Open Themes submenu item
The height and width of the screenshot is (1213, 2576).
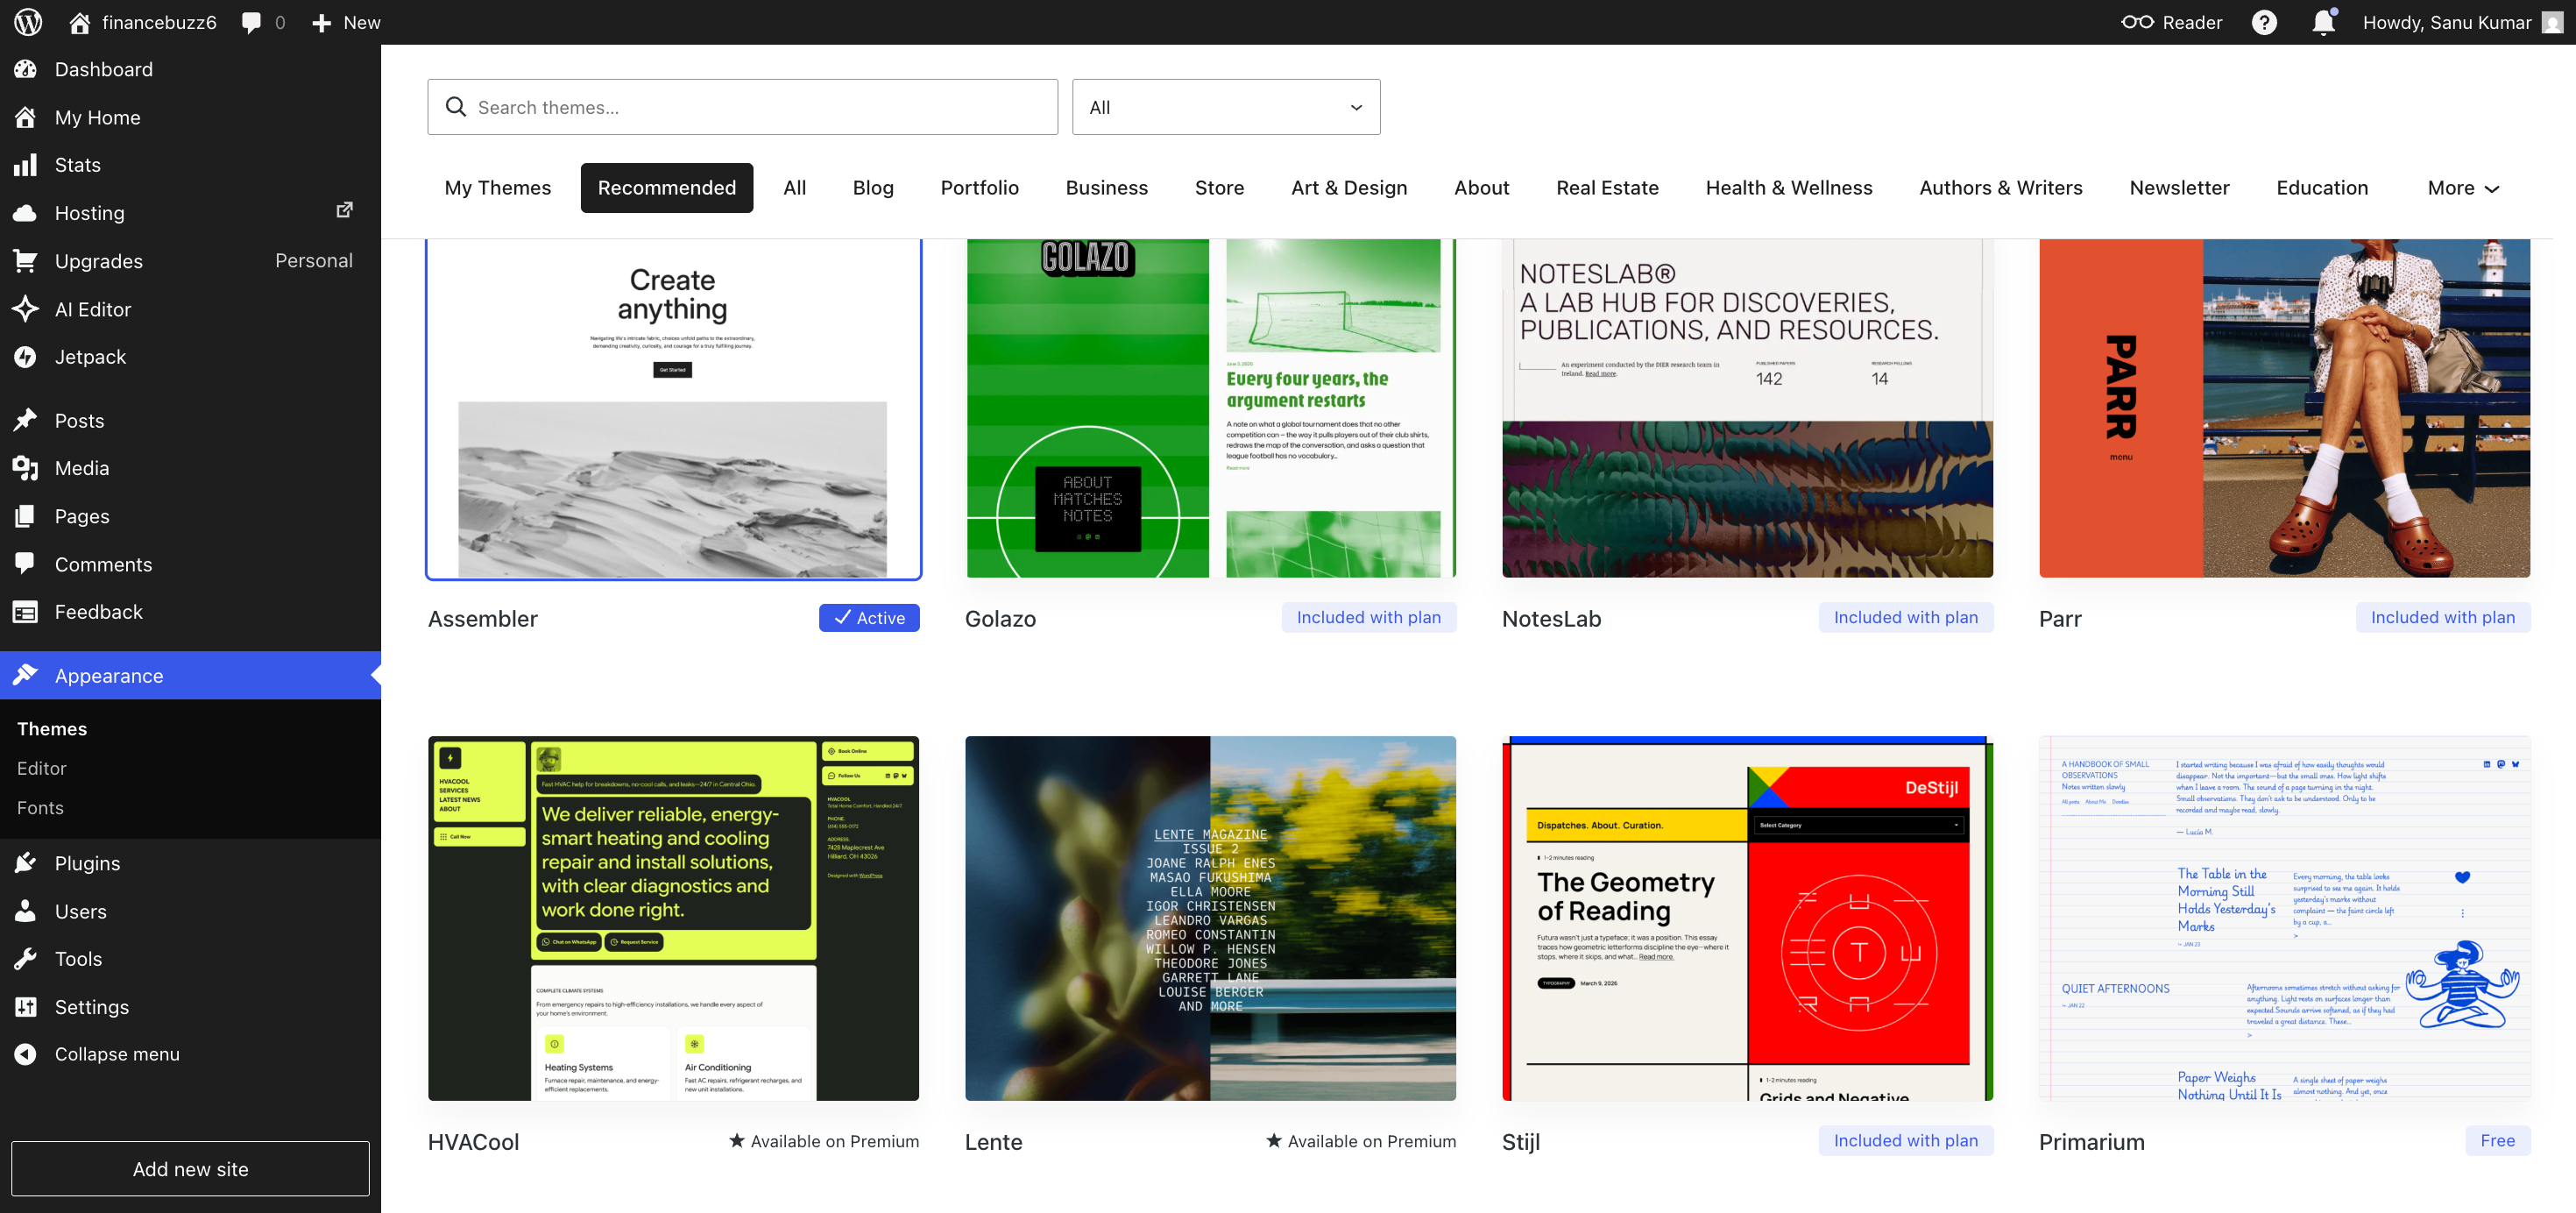coord(52,729)
